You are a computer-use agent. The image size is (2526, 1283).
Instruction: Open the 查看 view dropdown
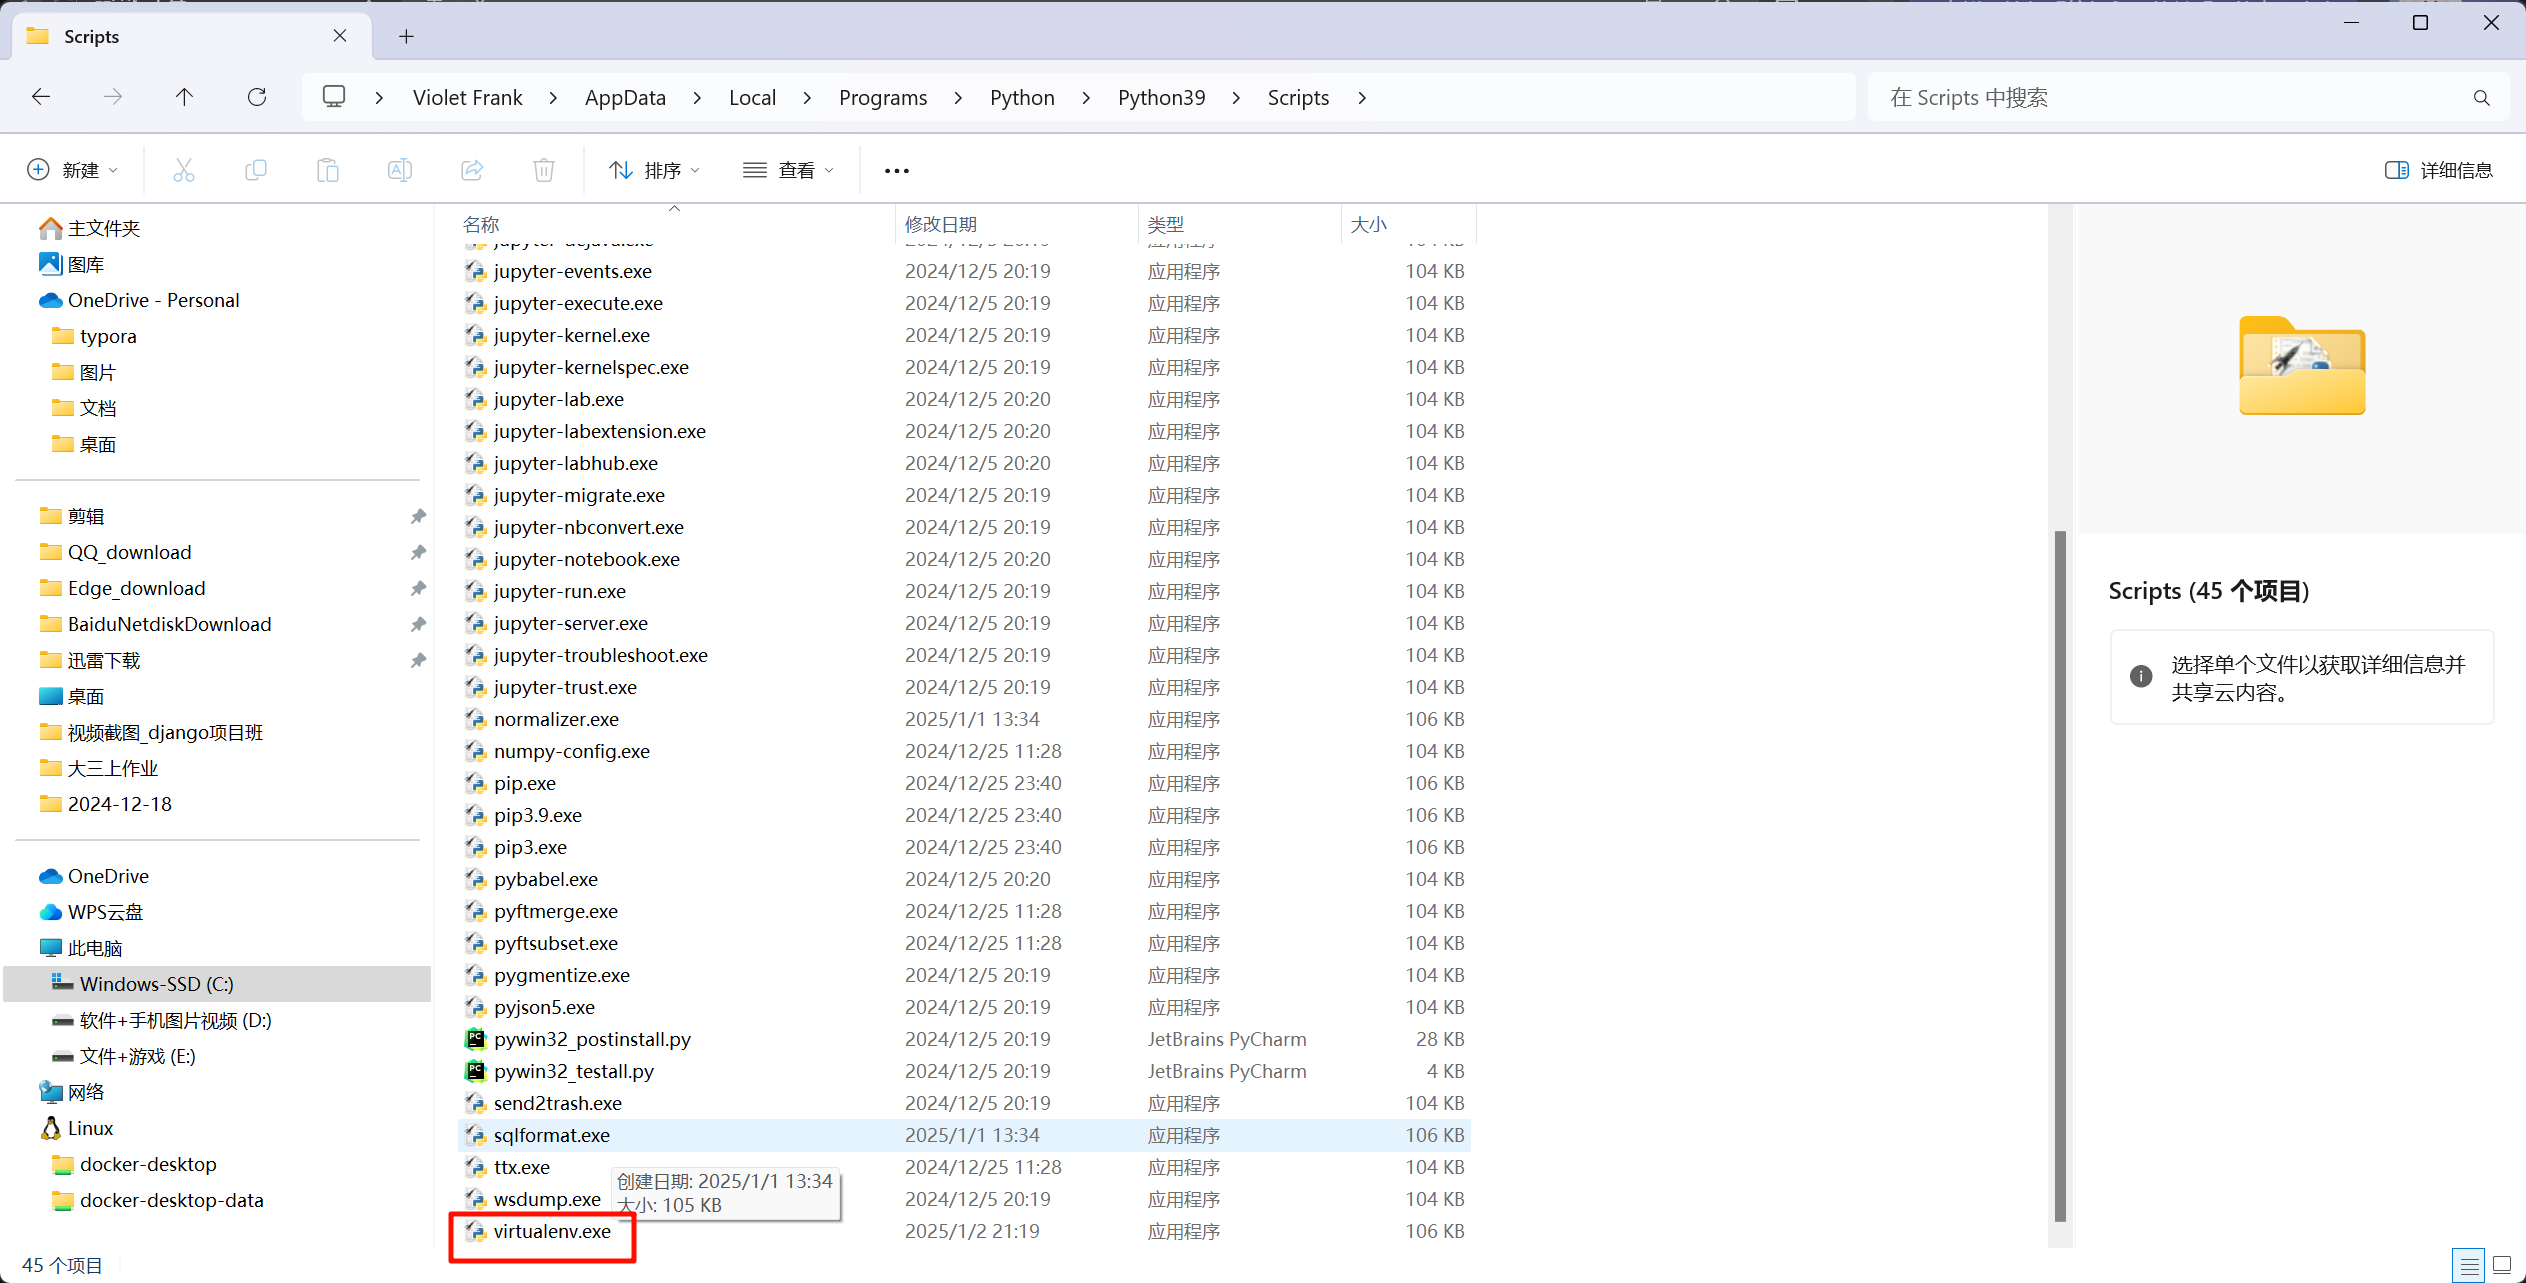788,170
